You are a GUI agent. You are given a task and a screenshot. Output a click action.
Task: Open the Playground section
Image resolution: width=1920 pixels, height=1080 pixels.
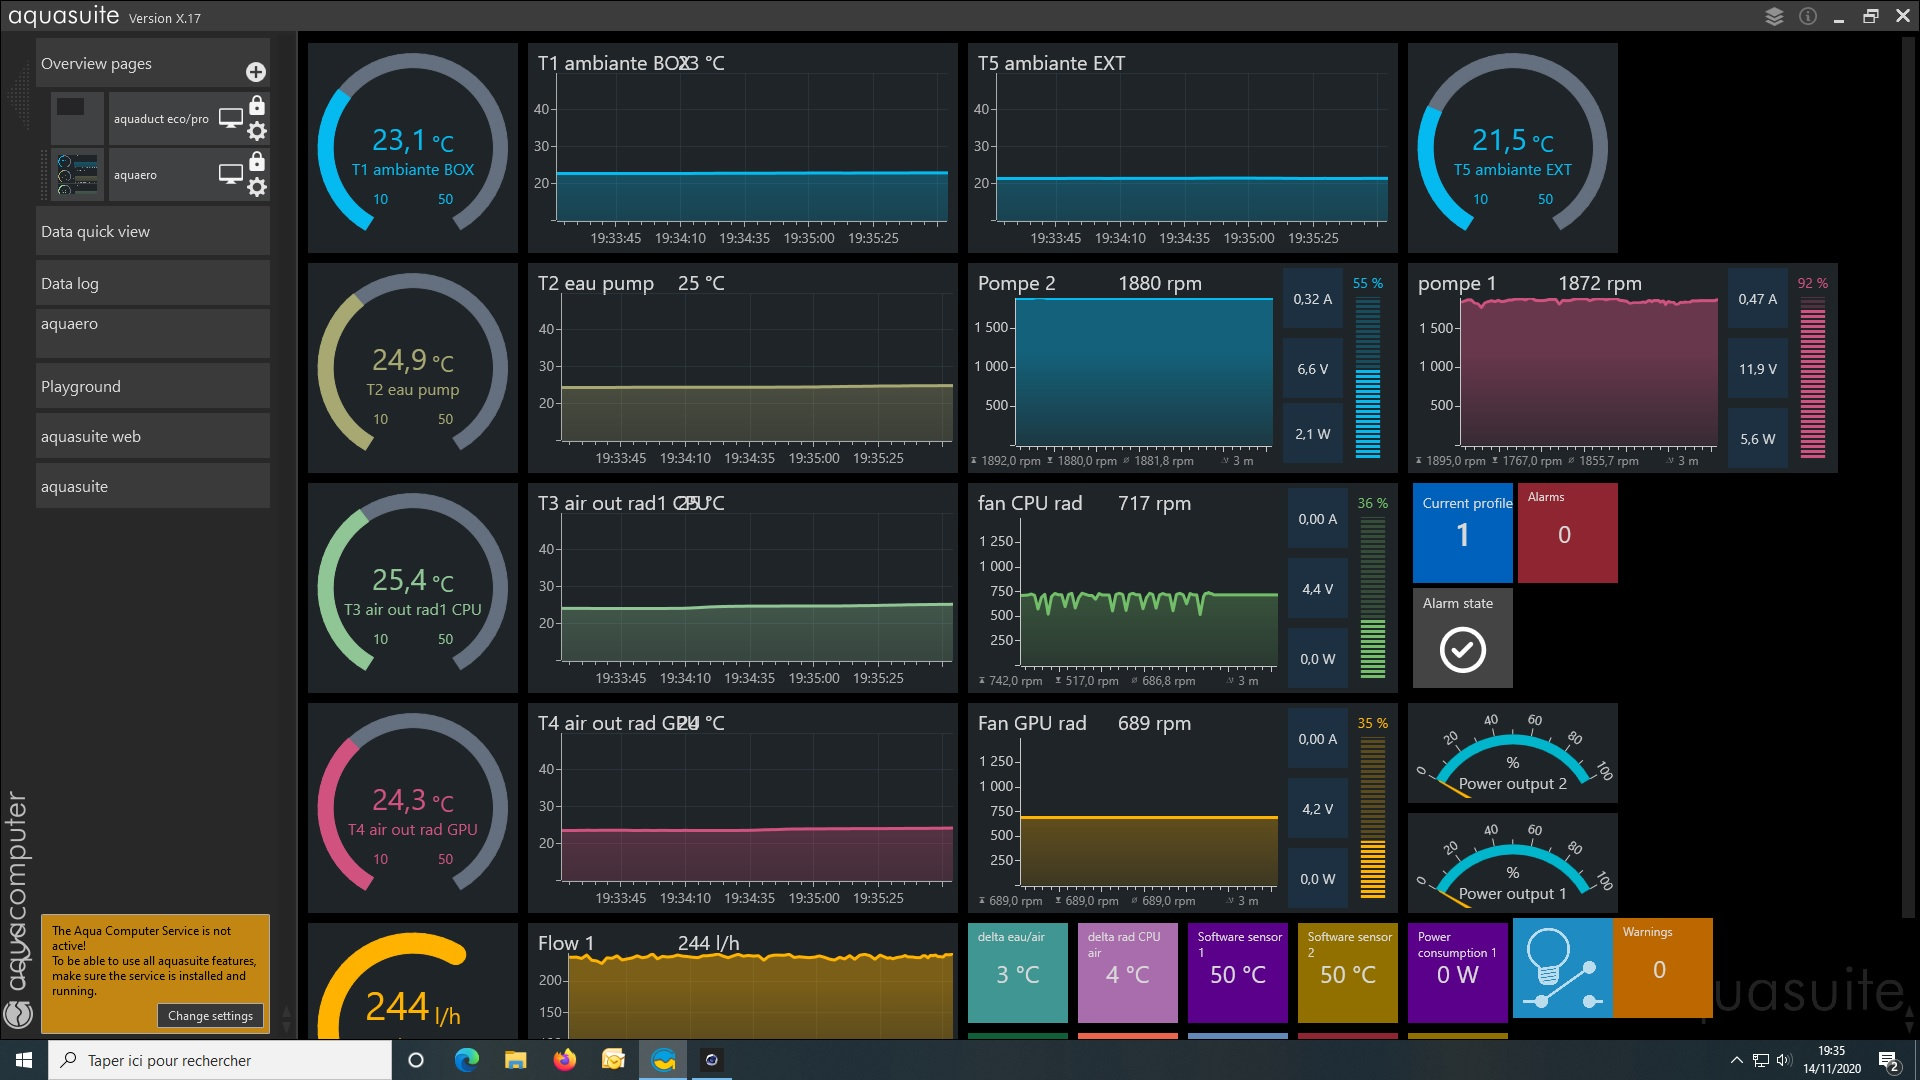coord(153,386)
